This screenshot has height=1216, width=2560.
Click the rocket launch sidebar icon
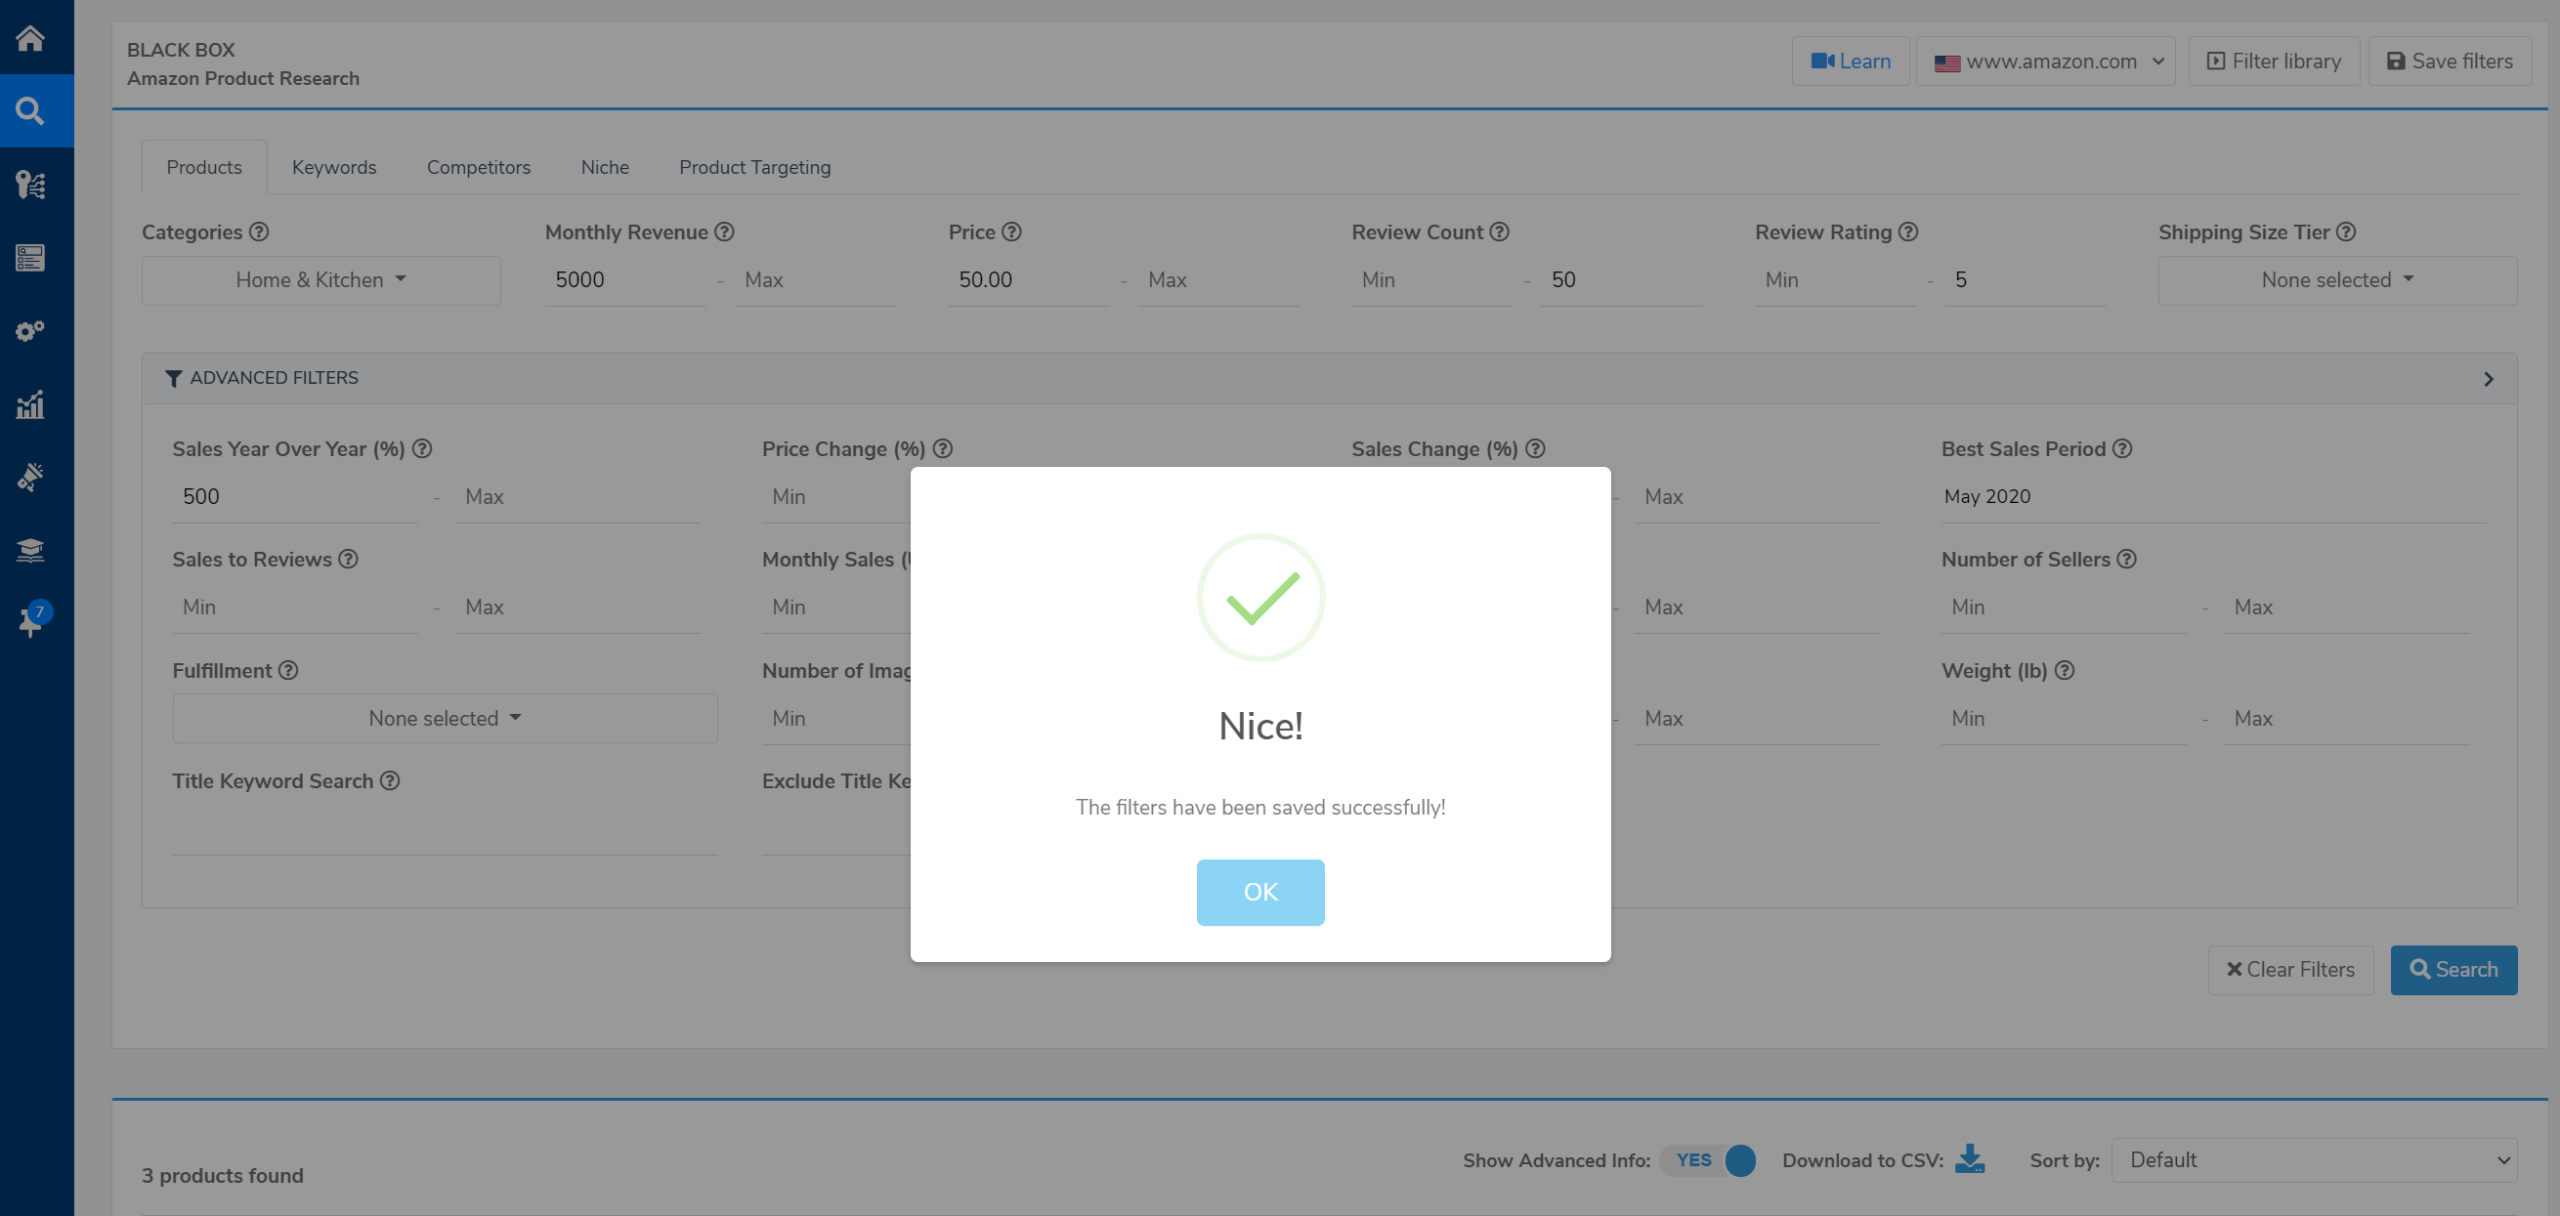[x=30, y=477]
